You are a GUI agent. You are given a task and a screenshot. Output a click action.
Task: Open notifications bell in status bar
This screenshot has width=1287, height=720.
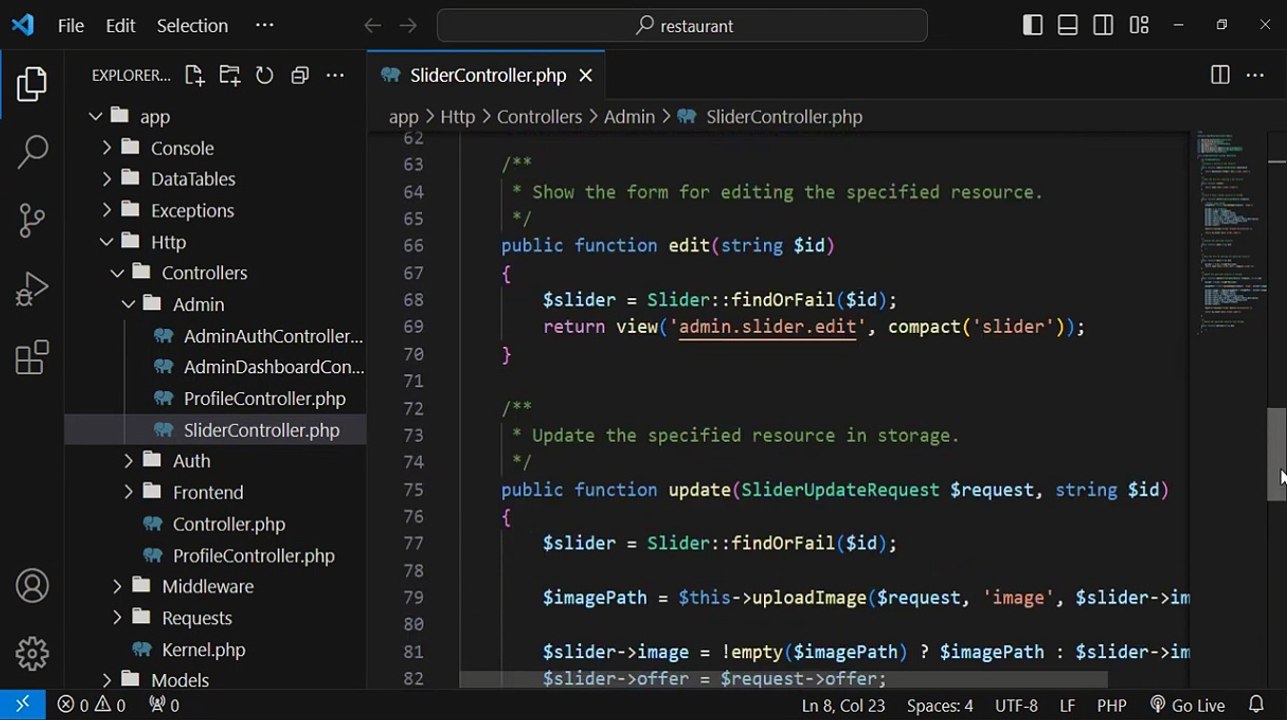[x=1257, y=705]
